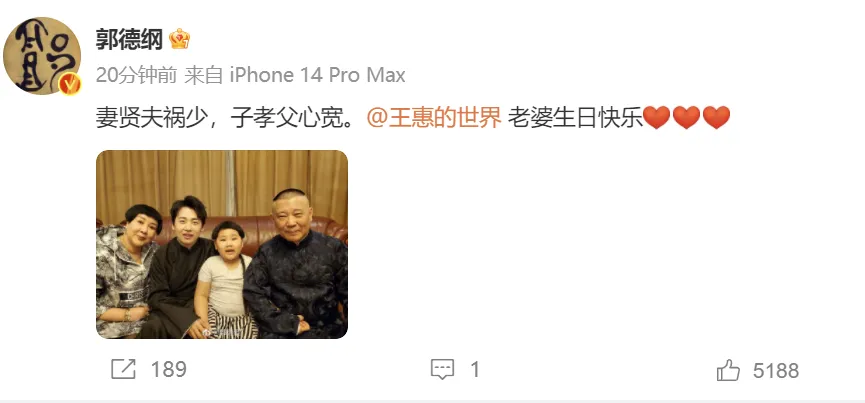Click the last red heart emoji
Image resolution: width=865 pixels, height=403 pixels.
[x=717, y=117]
